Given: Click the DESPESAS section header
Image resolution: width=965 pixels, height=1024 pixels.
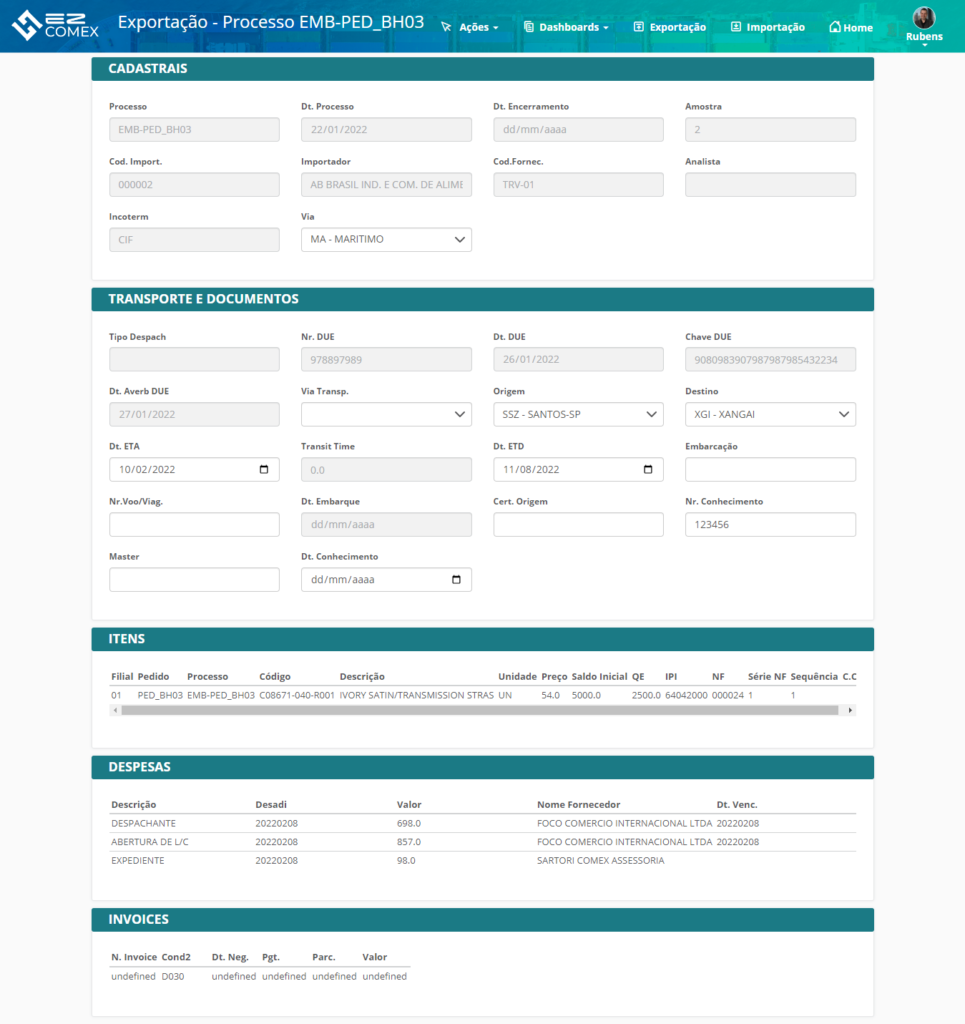Looking at the screenshot, I should point(482,767).
